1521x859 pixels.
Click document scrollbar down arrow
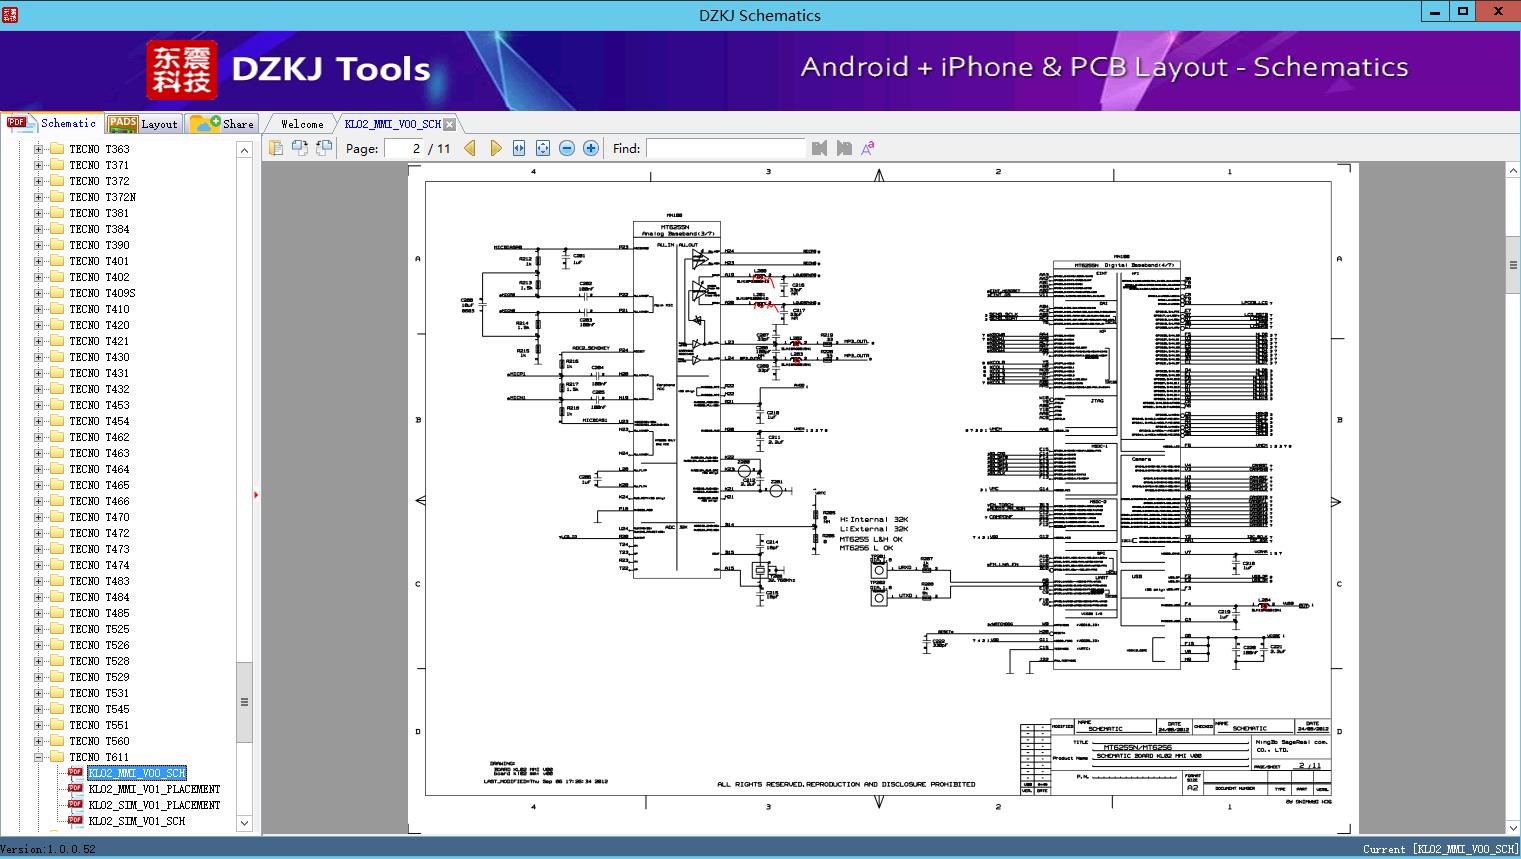point(1513,827)
